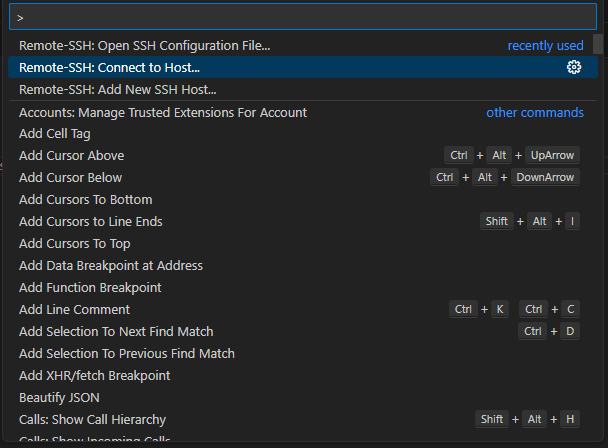This screenshot has width=608, height=448.
Task: Select Add Selection To Previous Find Match
Action: [303, 353]
